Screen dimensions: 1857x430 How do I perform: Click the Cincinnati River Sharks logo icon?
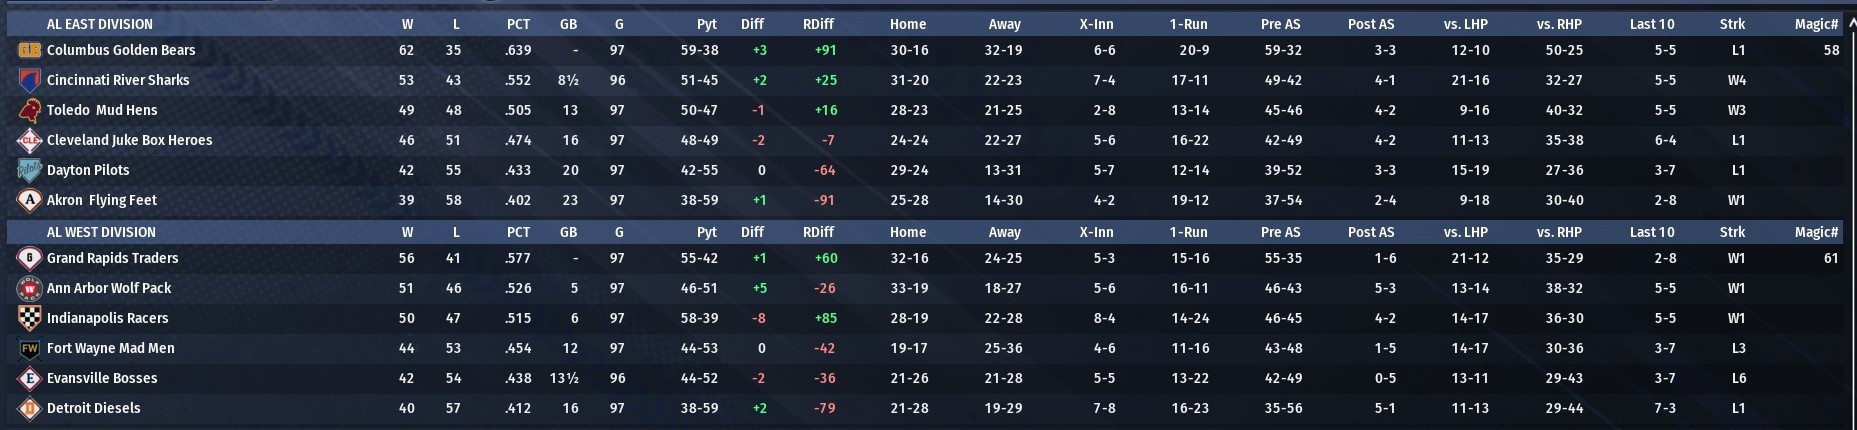29,80
